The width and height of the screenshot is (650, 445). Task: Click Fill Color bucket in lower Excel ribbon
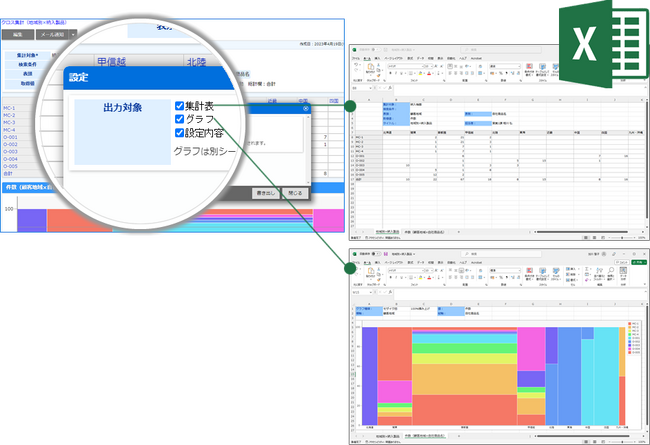click(x=420, y=277)
